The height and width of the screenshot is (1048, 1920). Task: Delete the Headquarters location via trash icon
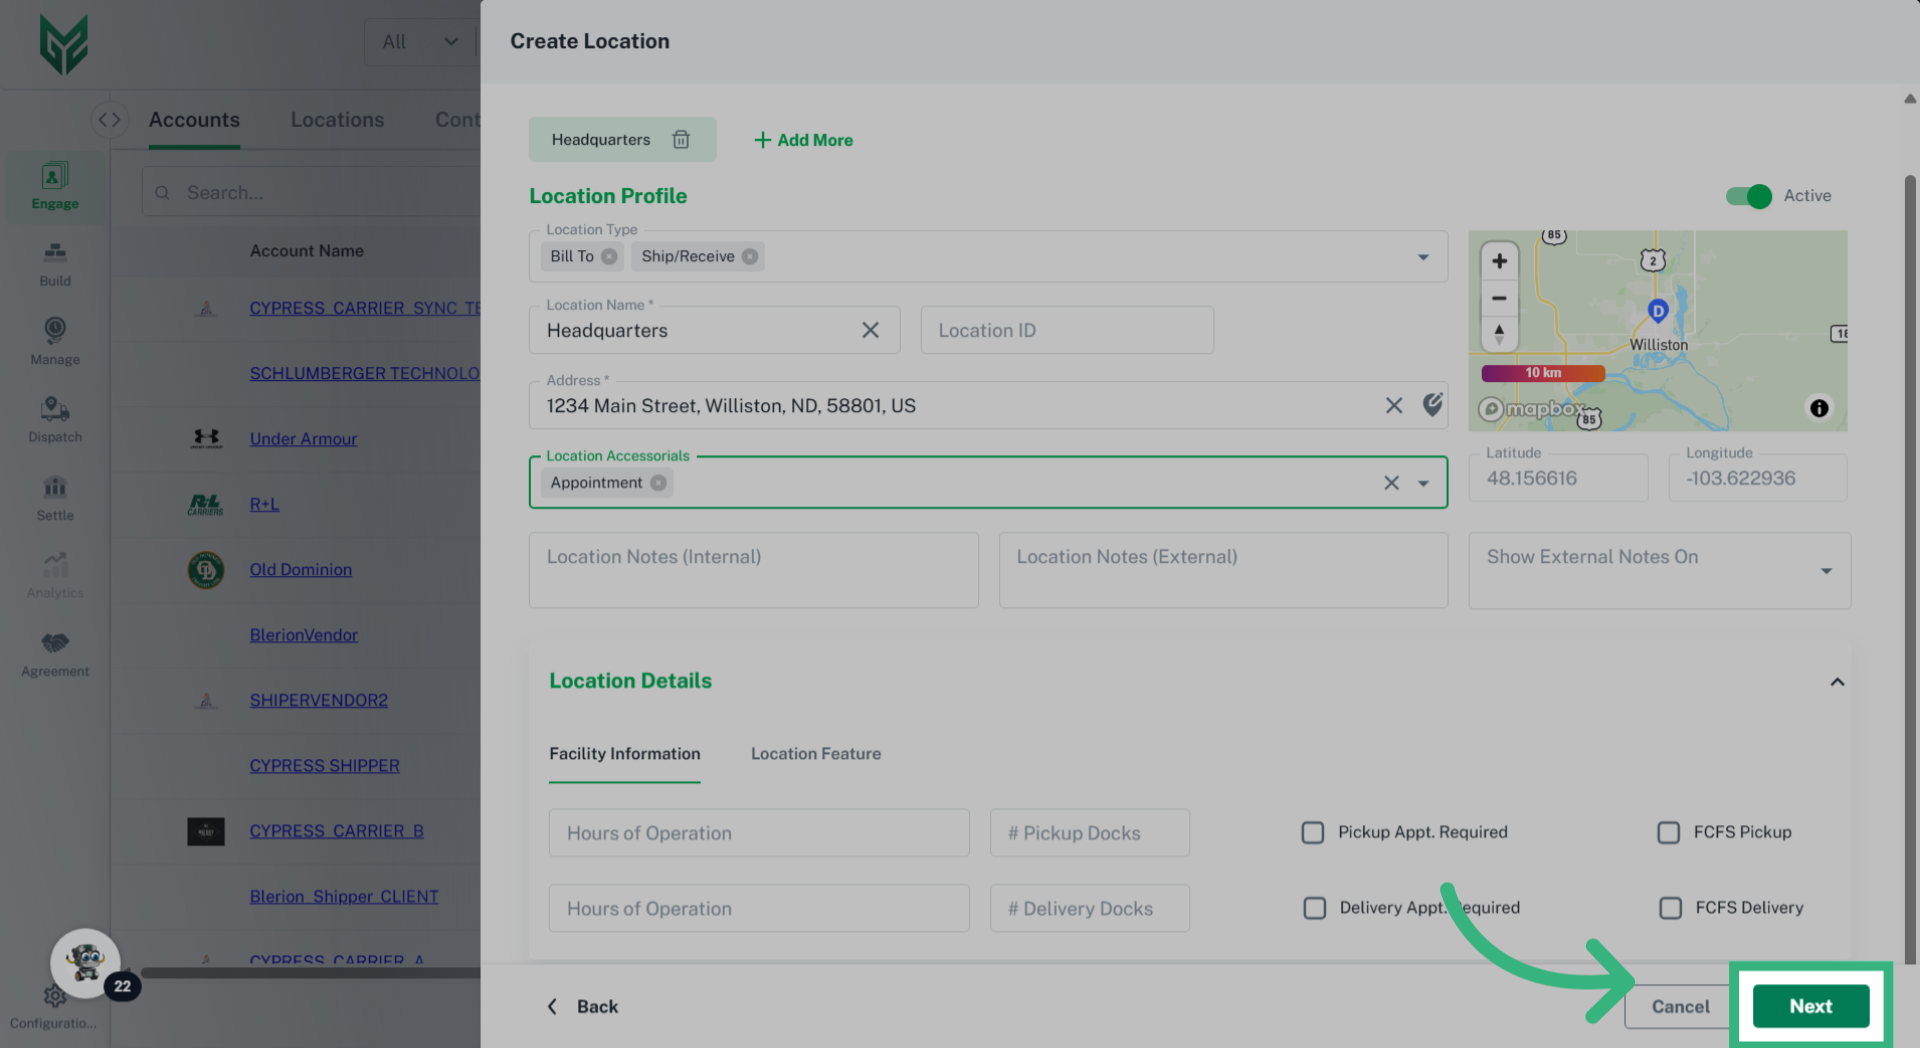tap(681, 140)
